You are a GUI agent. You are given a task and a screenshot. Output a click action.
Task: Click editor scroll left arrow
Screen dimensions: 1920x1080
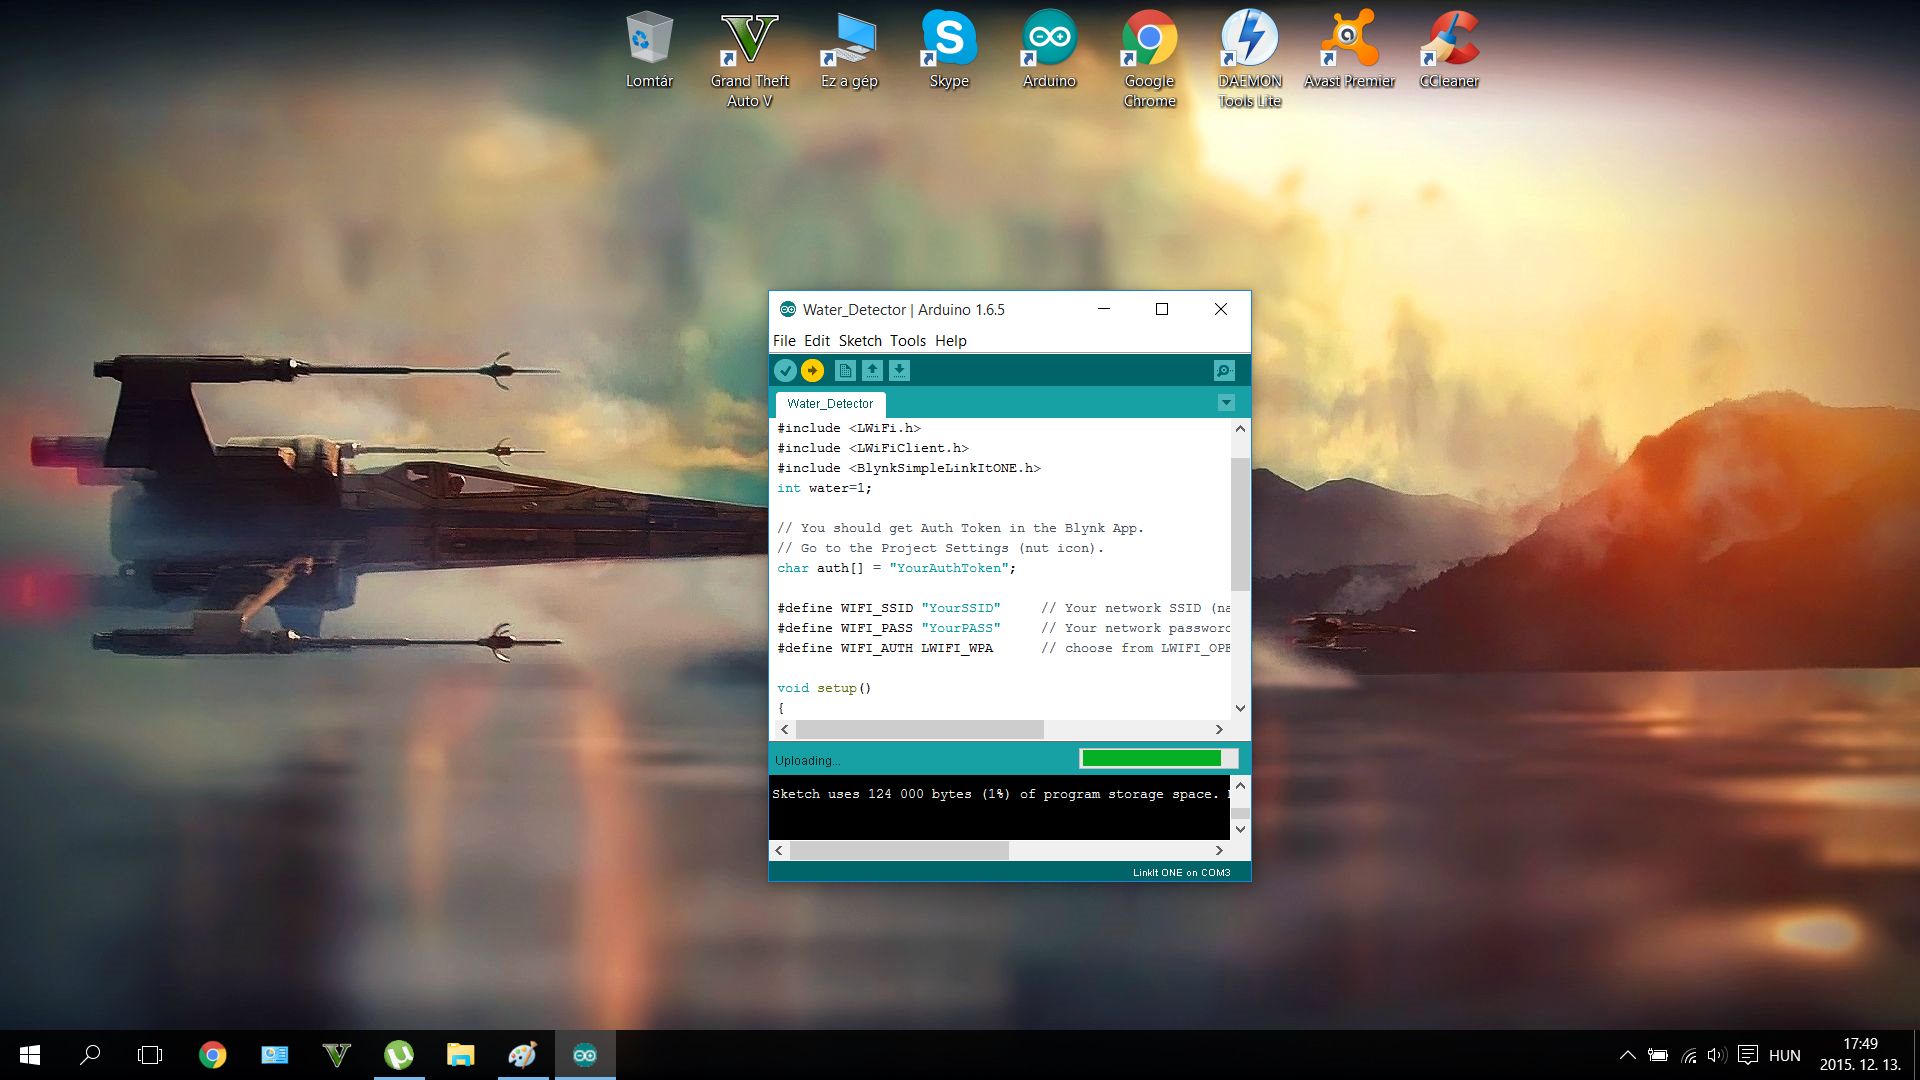784,730
